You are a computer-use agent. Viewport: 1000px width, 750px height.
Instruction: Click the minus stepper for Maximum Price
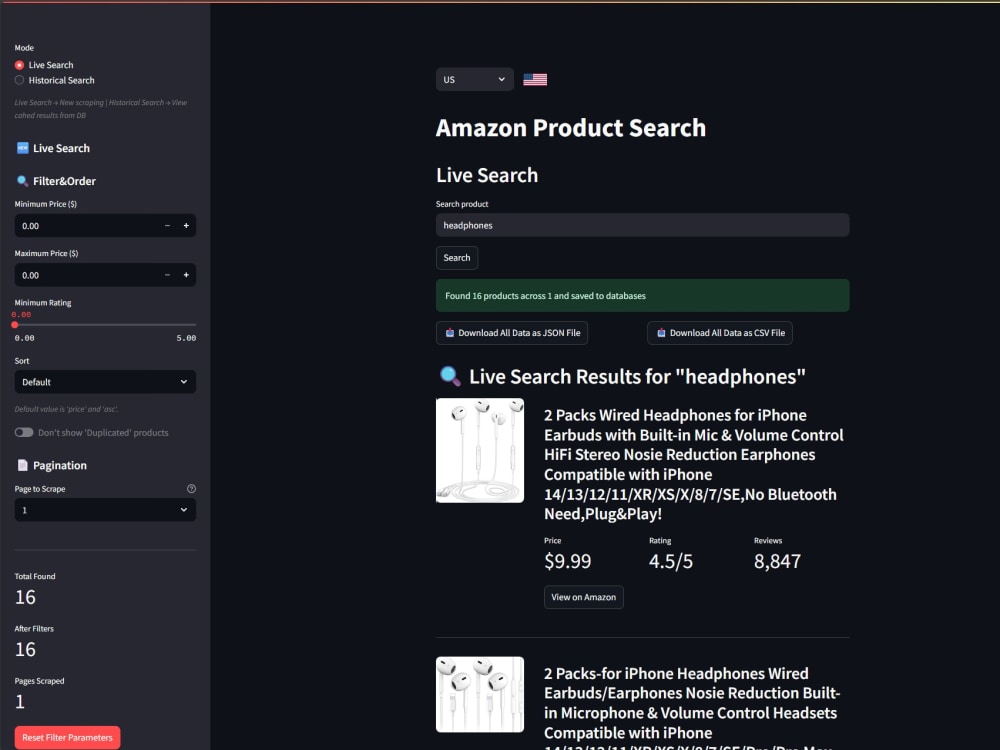tap(167, 275)
